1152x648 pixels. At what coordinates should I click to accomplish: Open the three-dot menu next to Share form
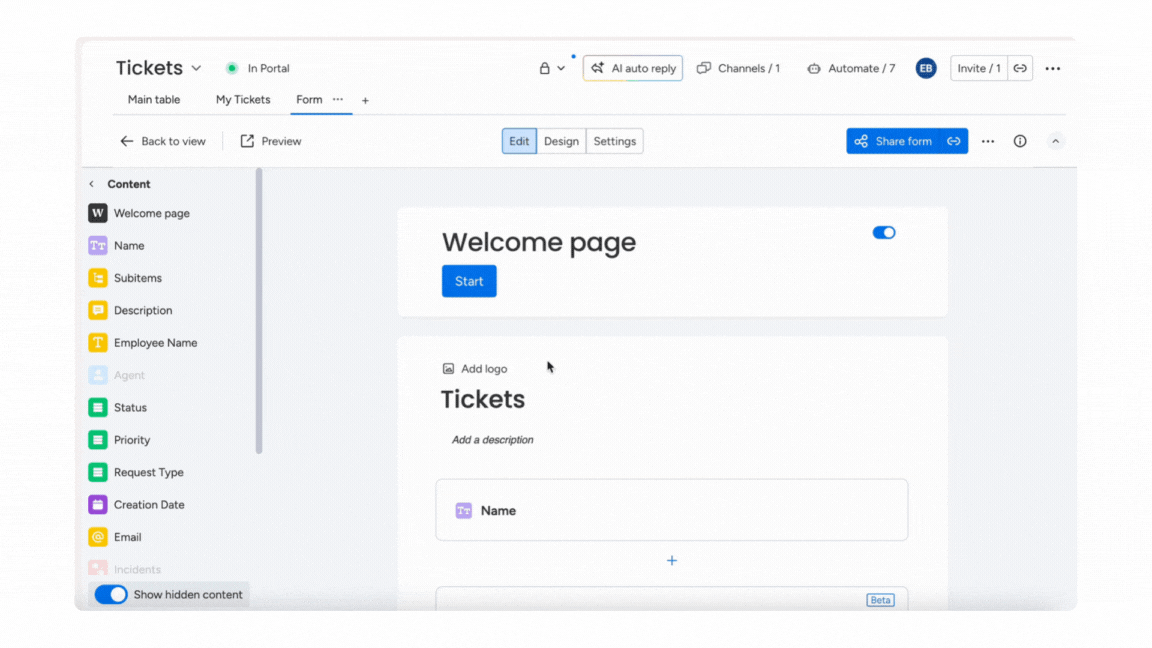[x=987, y=141]
